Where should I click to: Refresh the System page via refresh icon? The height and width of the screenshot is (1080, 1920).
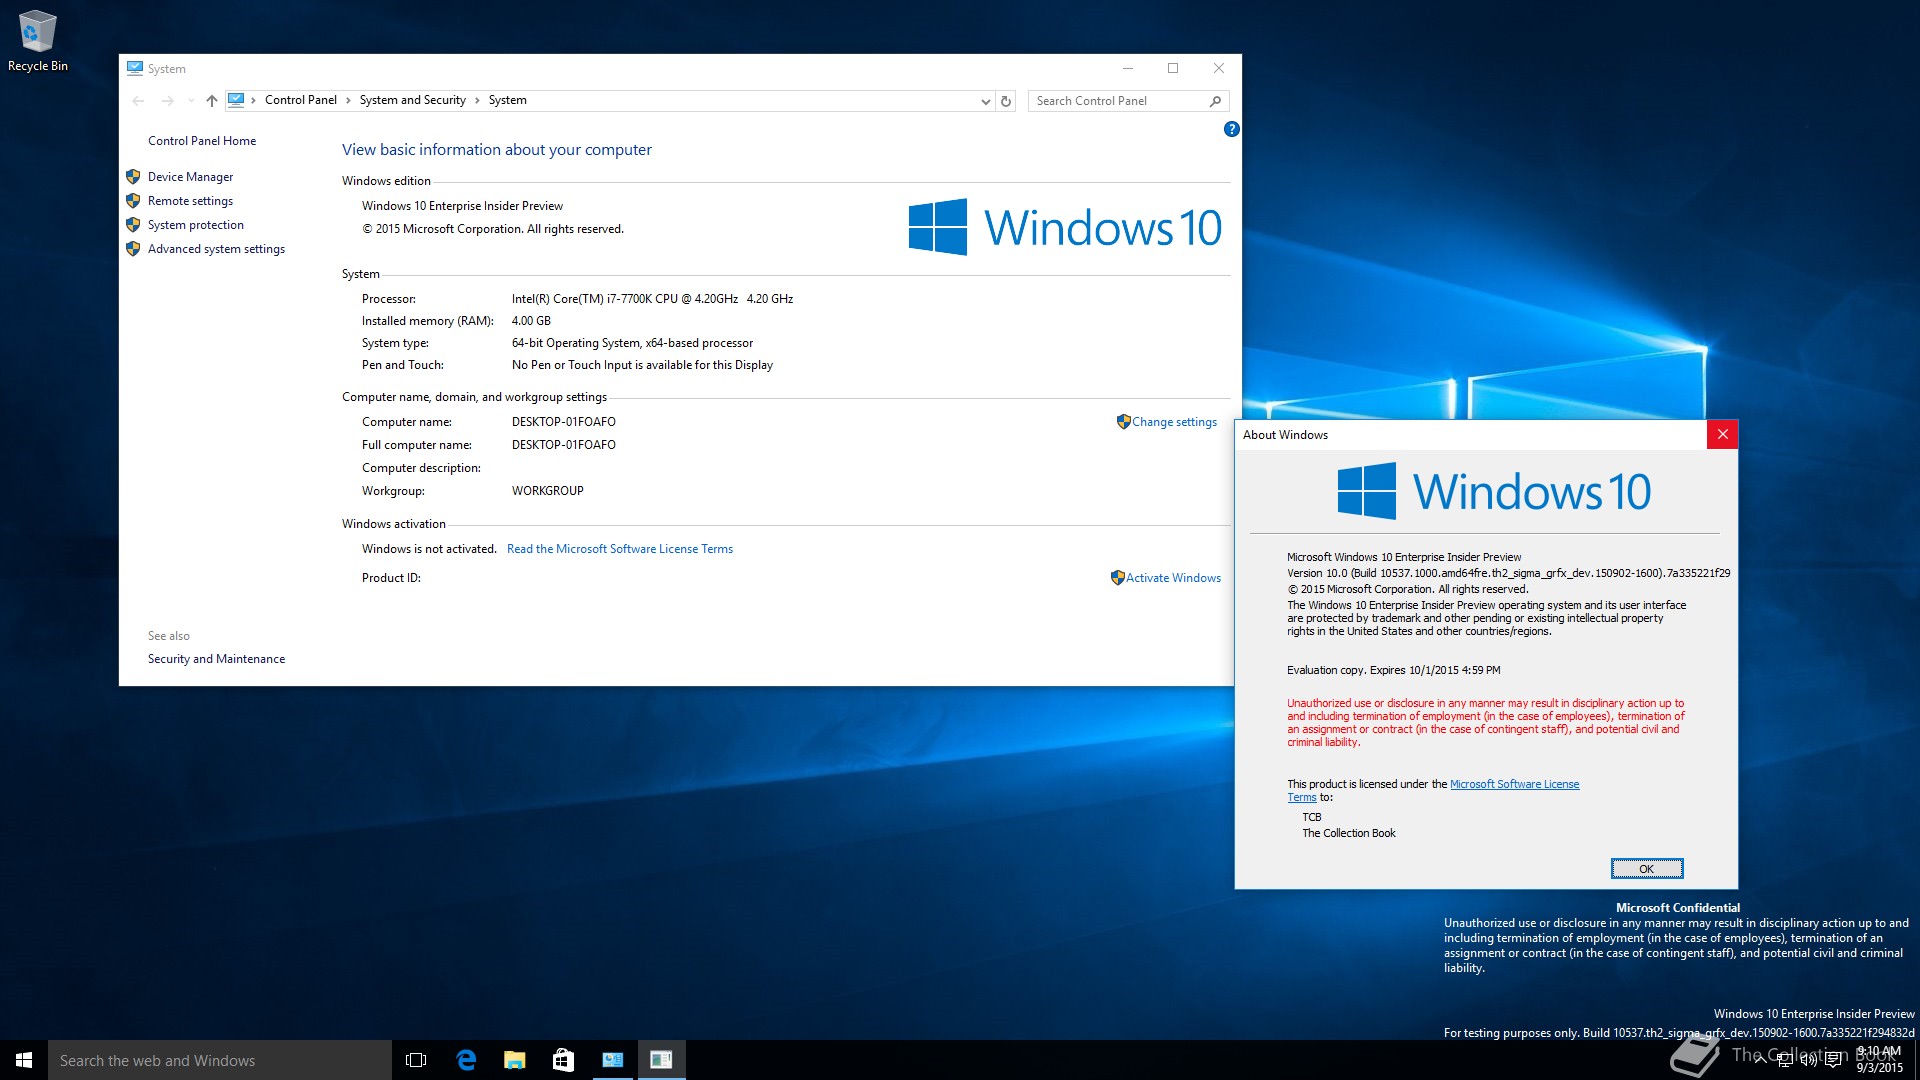pos(1006,101)
